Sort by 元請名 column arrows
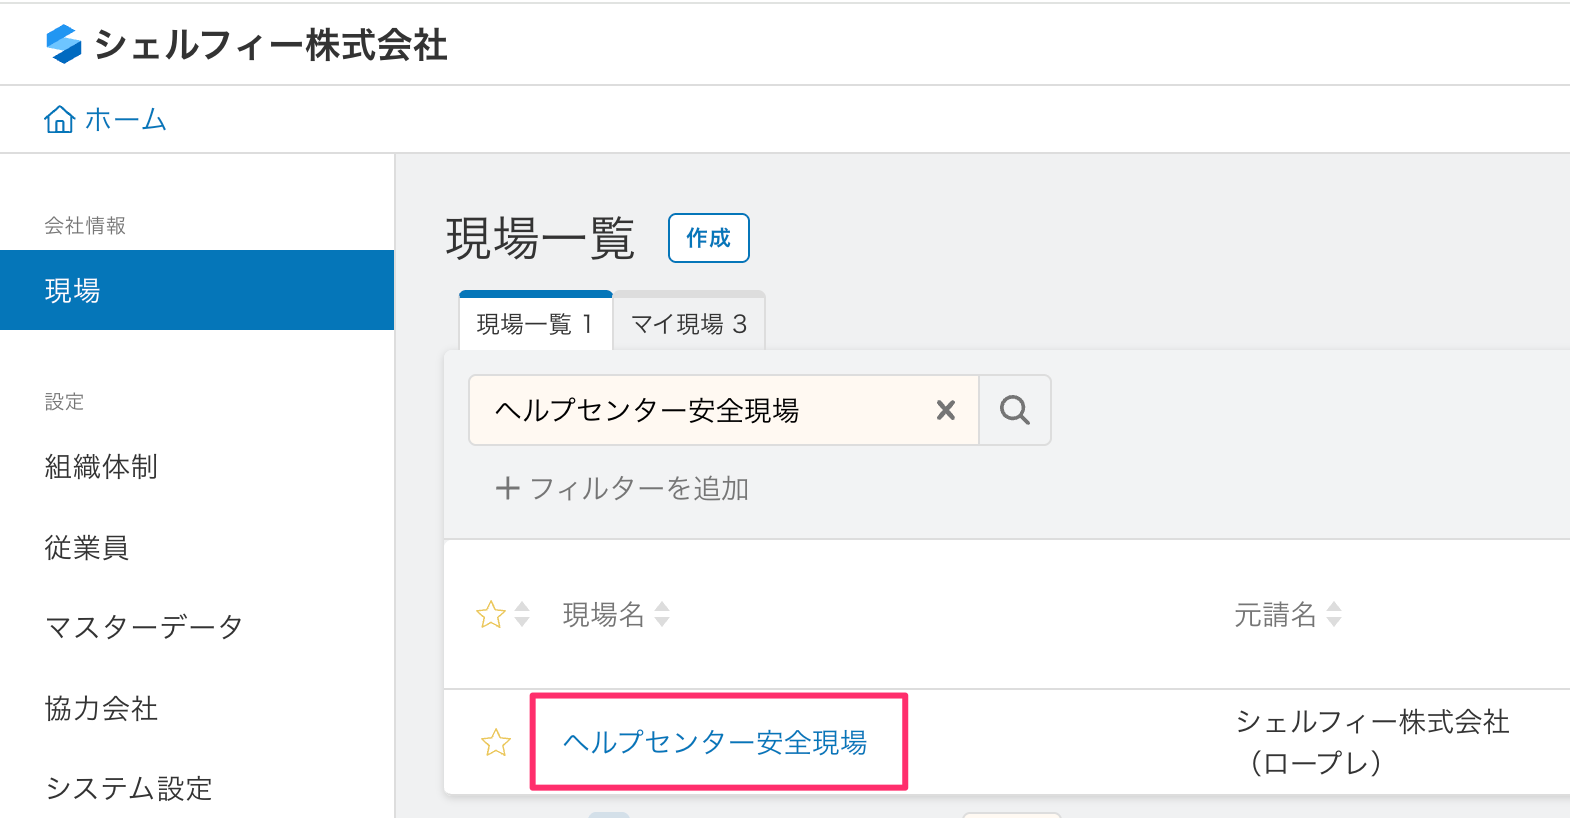The image size is (1570, 818). pyautogui.click(x=1334, y=614)
